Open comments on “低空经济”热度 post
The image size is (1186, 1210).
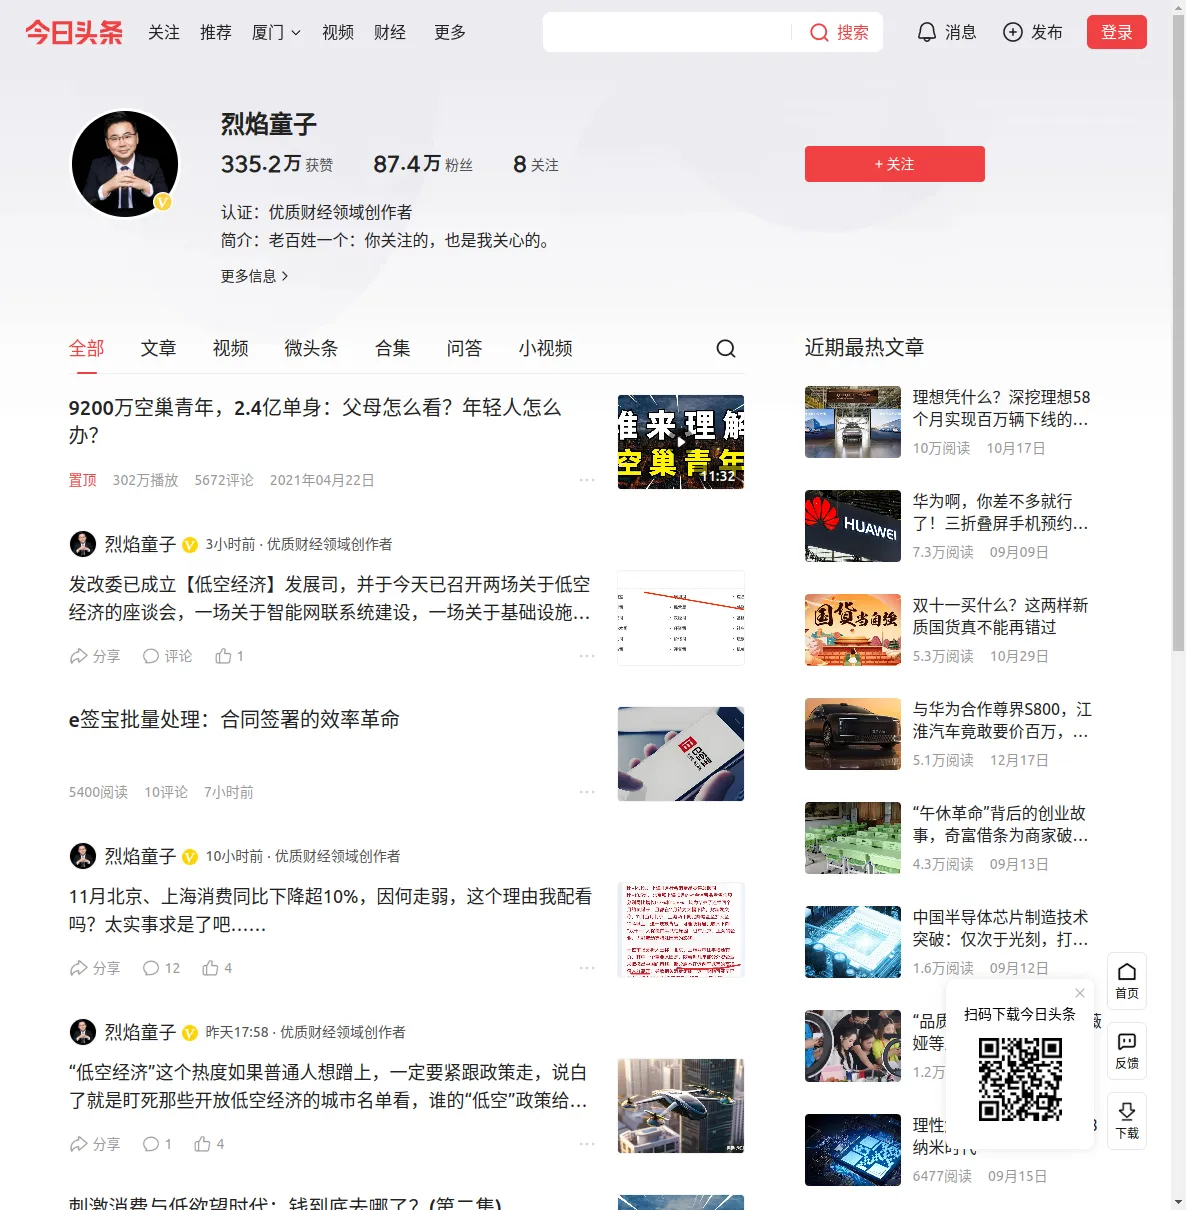click(x=157, y=1144)
